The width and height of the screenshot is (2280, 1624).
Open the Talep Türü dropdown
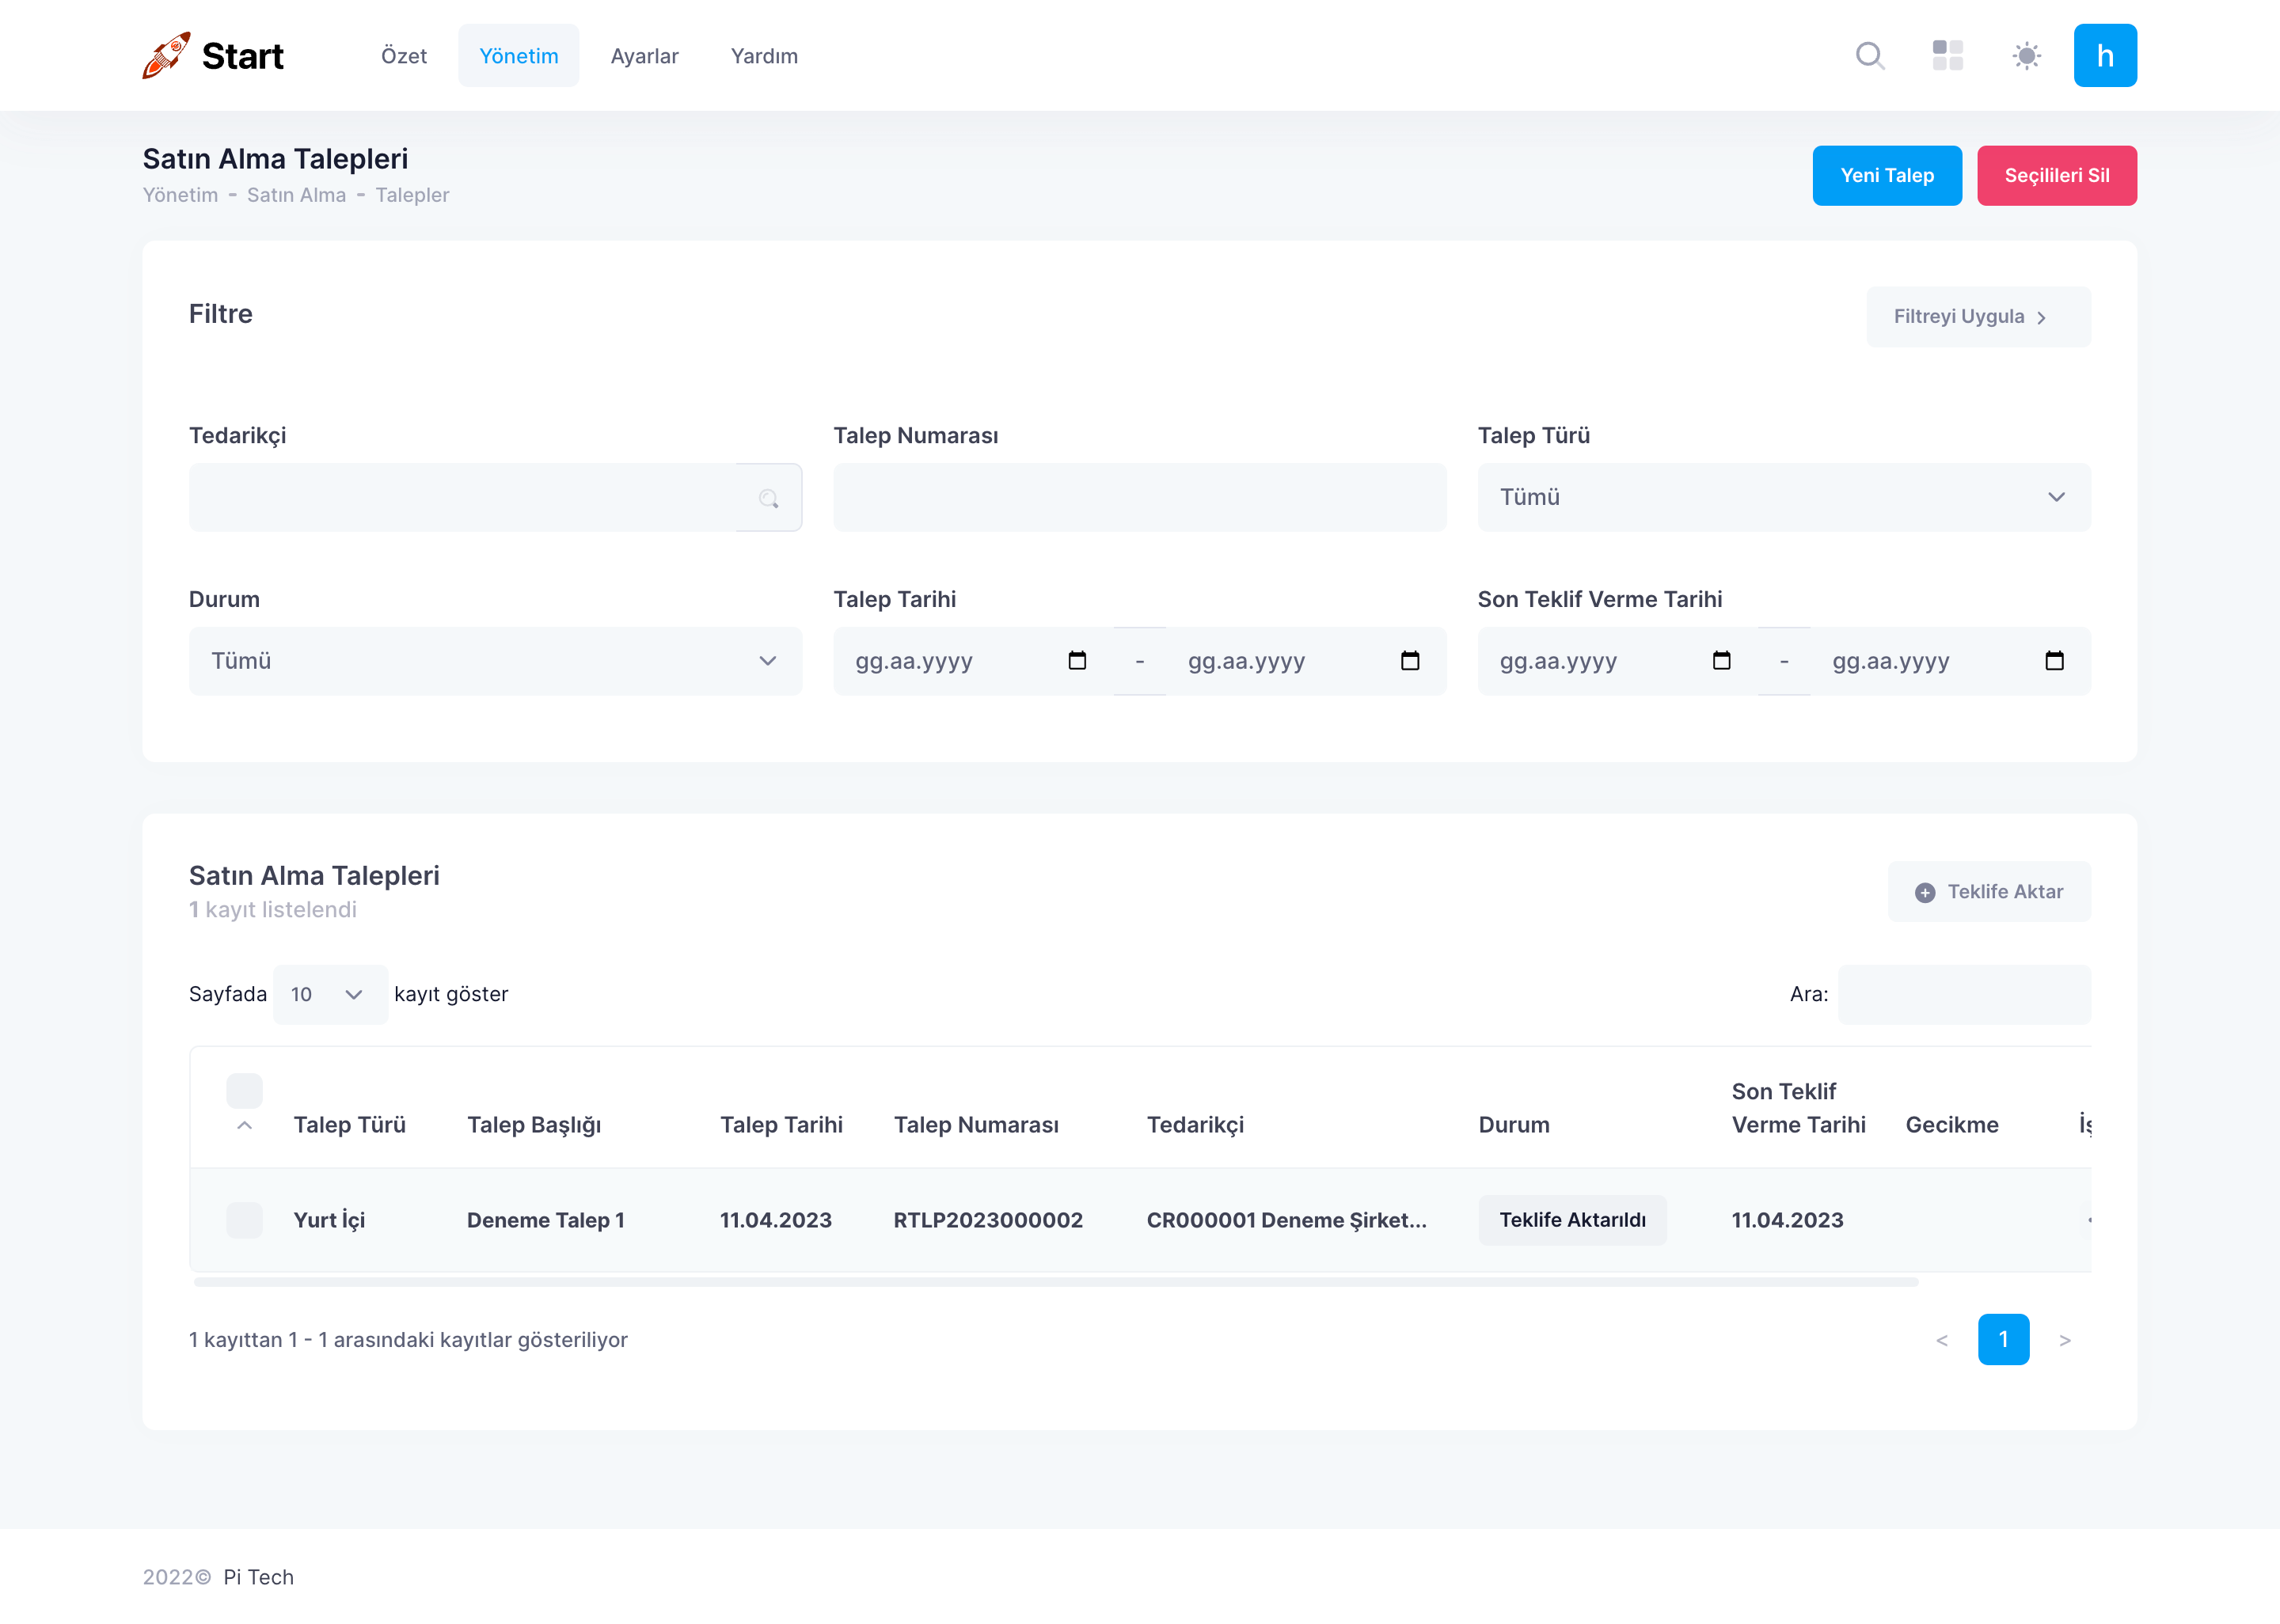(x=1783, y=498)
